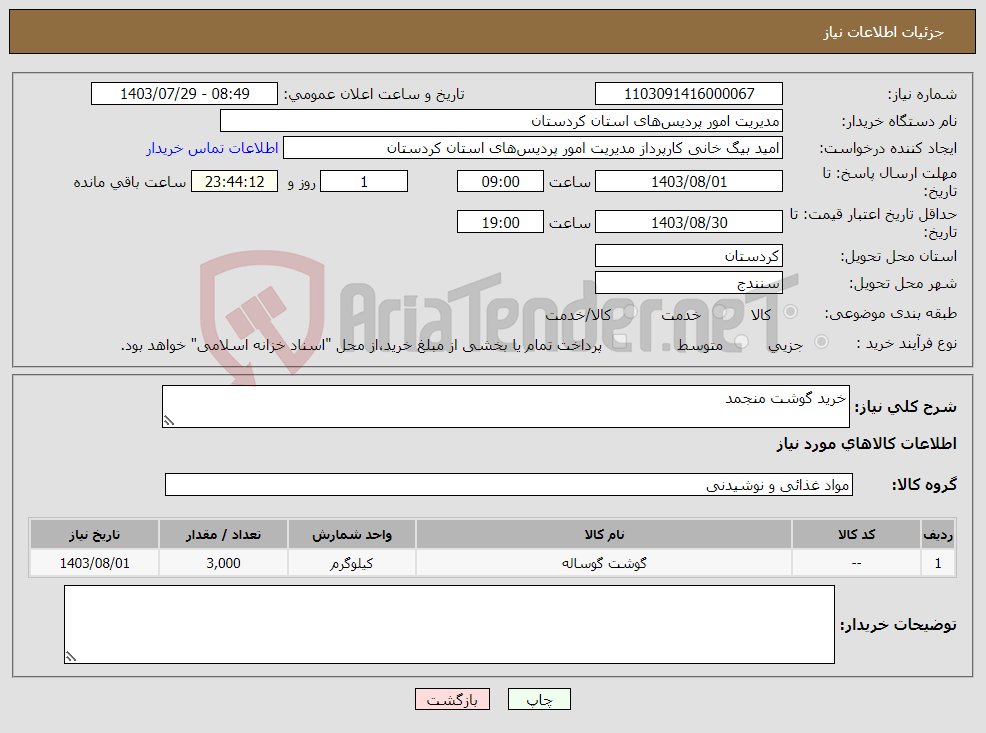Image resolution: width=986 pixels, height=733 pixels.
Task: Click the remaining days field showing 1
Action: point(364,182)
